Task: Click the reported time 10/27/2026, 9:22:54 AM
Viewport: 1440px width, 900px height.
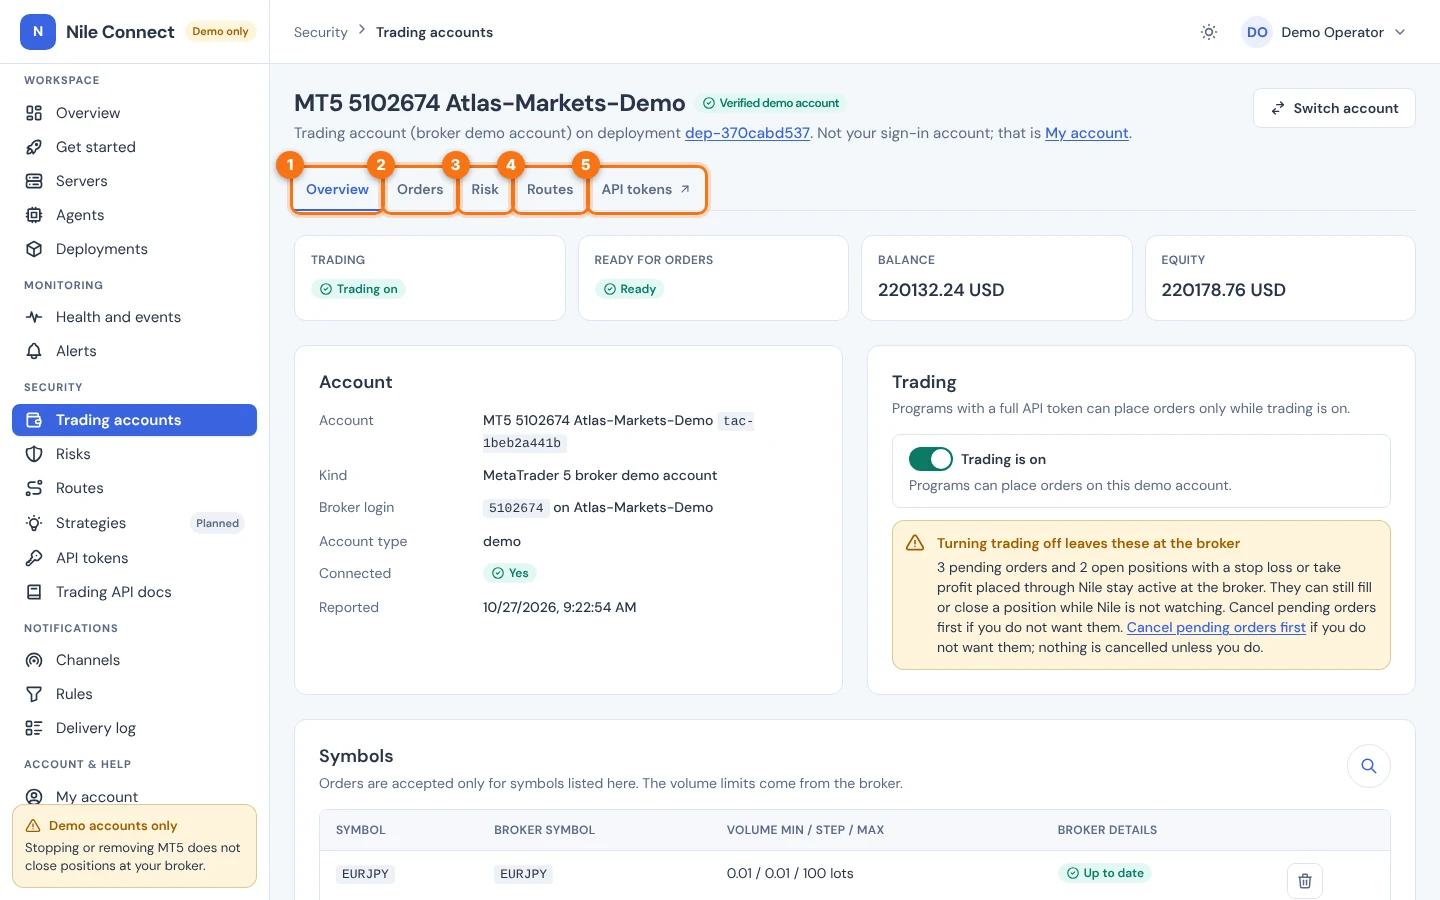Action: [x=560, y=607]
